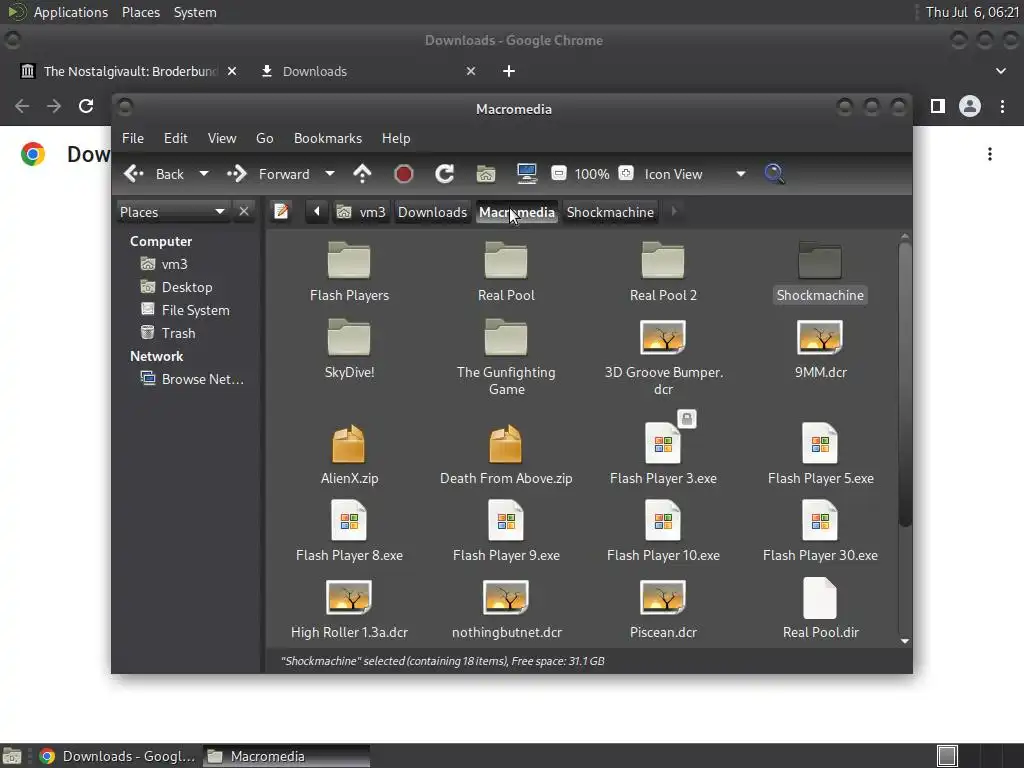Open the Edit menu
The height and width of the screenshot is (768, 1024).
175,138
